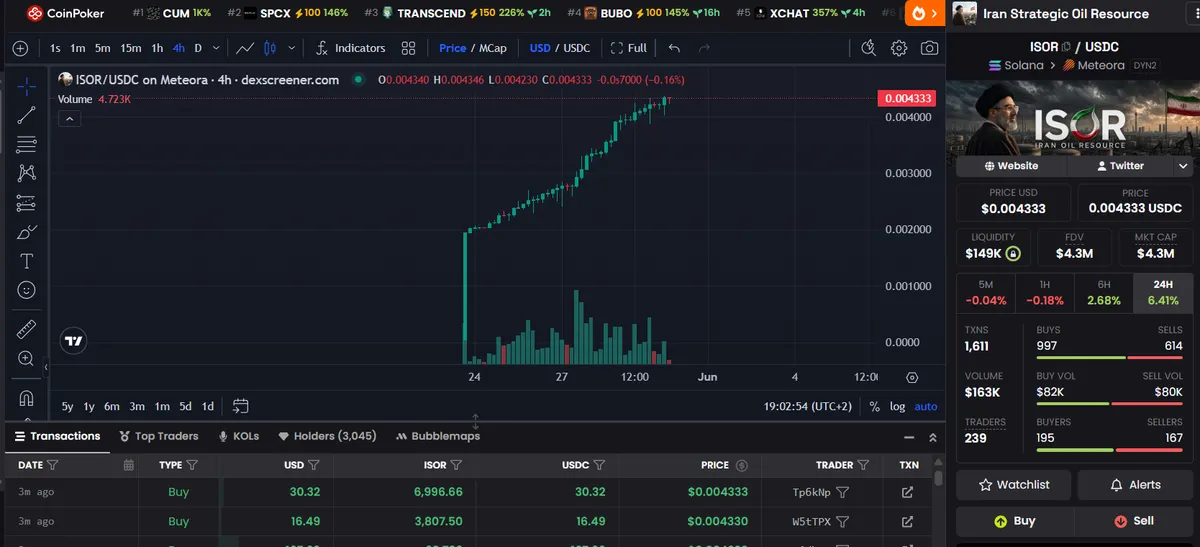Filter transactions by TYPE column

(x=192, y=465)
